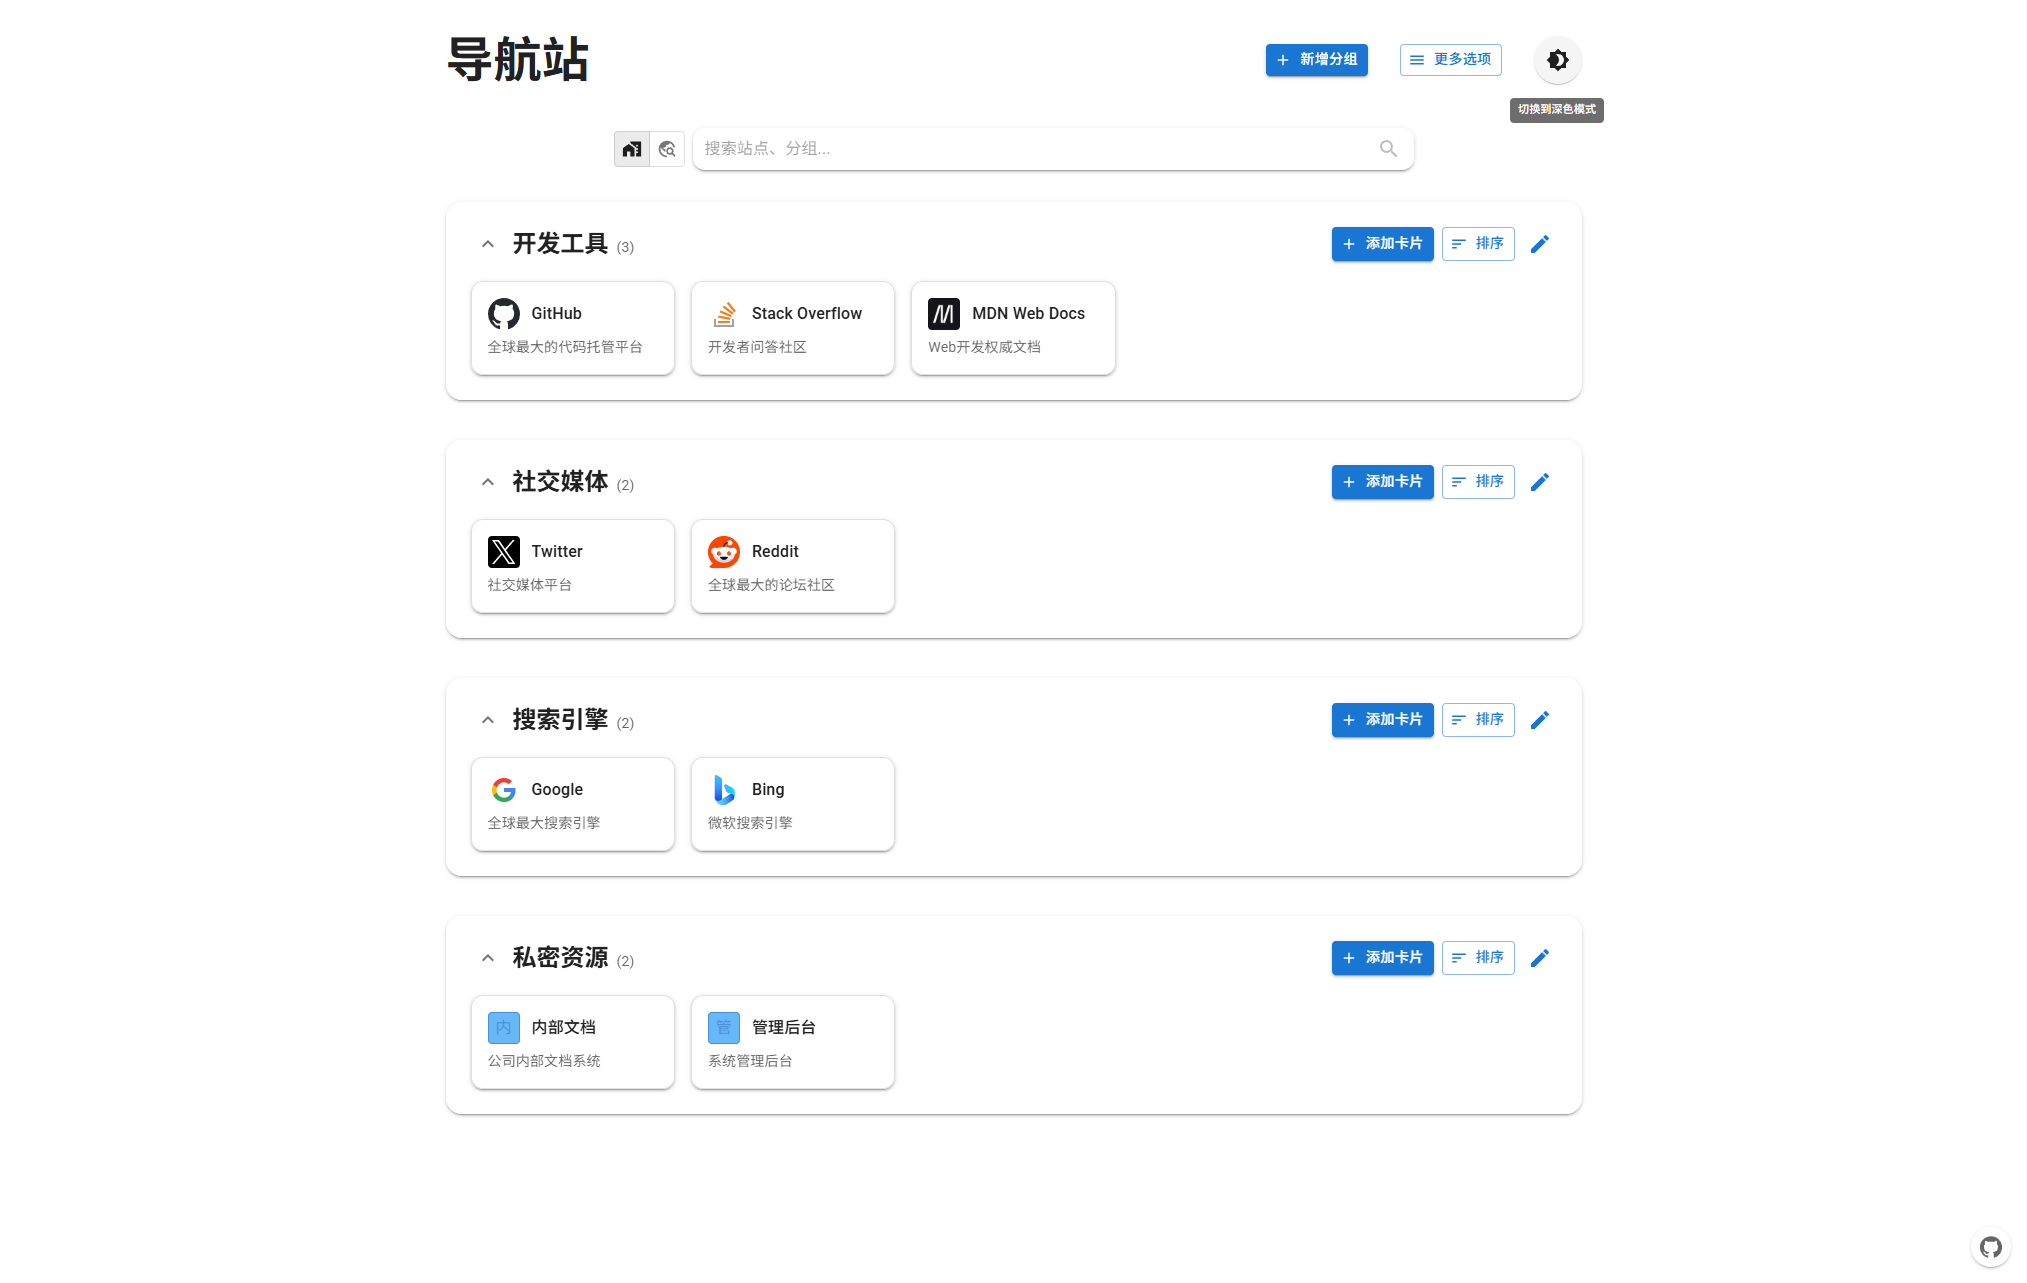Switch to site search mode (home icon)
This screenshot has height=1283, width=2027.
point(631,148)
